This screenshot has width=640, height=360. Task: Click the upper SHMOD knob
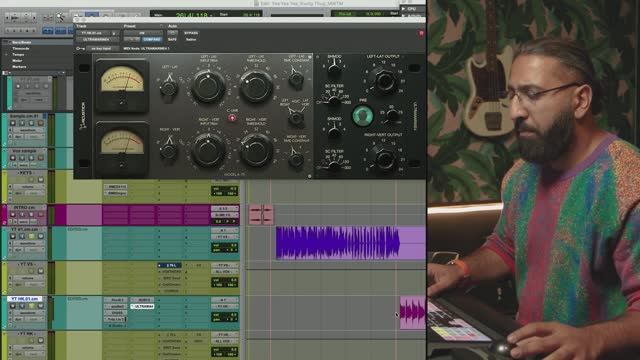(334, 68)
